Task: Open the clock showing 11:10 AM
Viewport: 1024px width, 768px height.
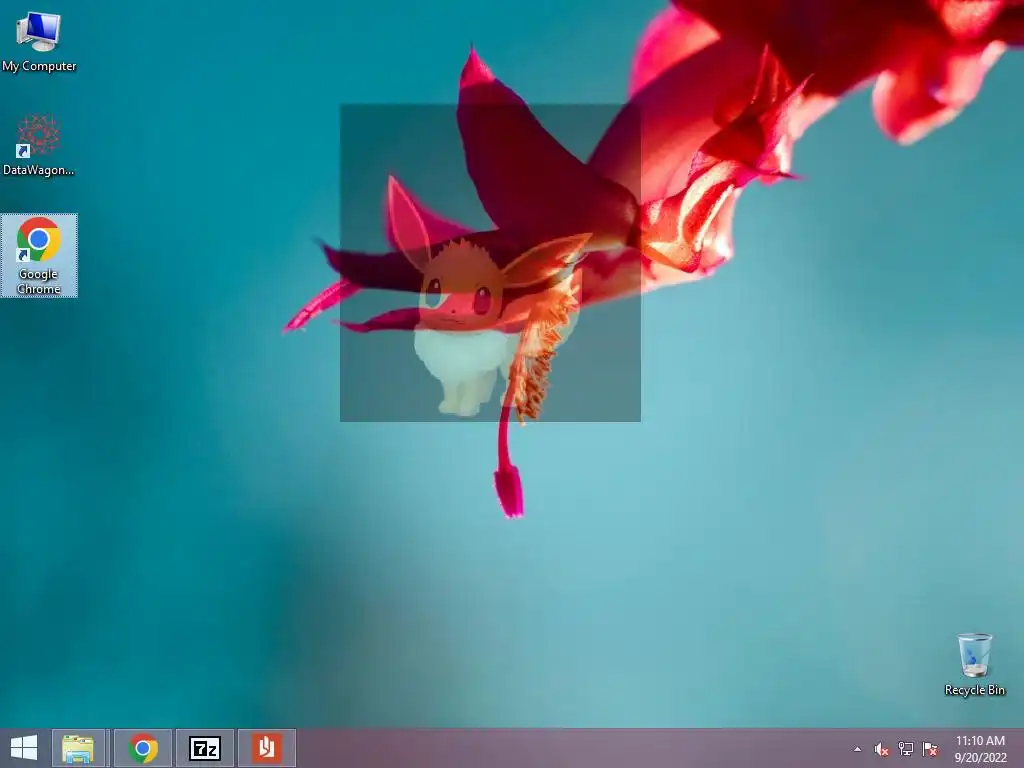Action: click(980, 749)
